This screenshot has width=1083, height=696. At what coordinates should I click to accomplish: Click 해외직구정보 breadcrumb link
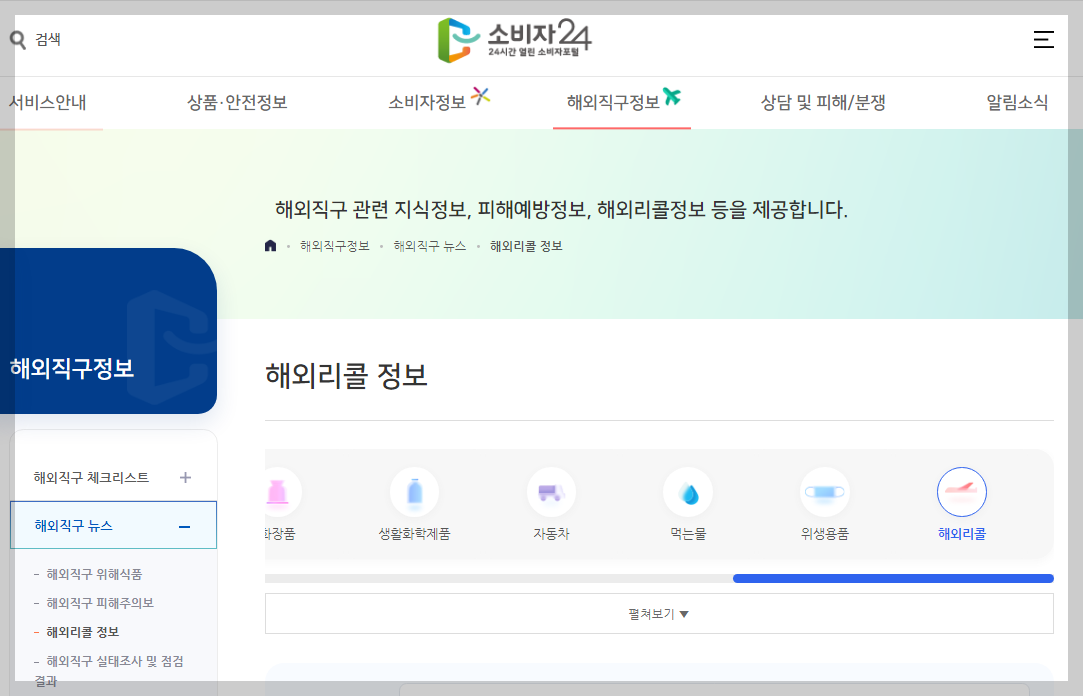click(335, 246)
